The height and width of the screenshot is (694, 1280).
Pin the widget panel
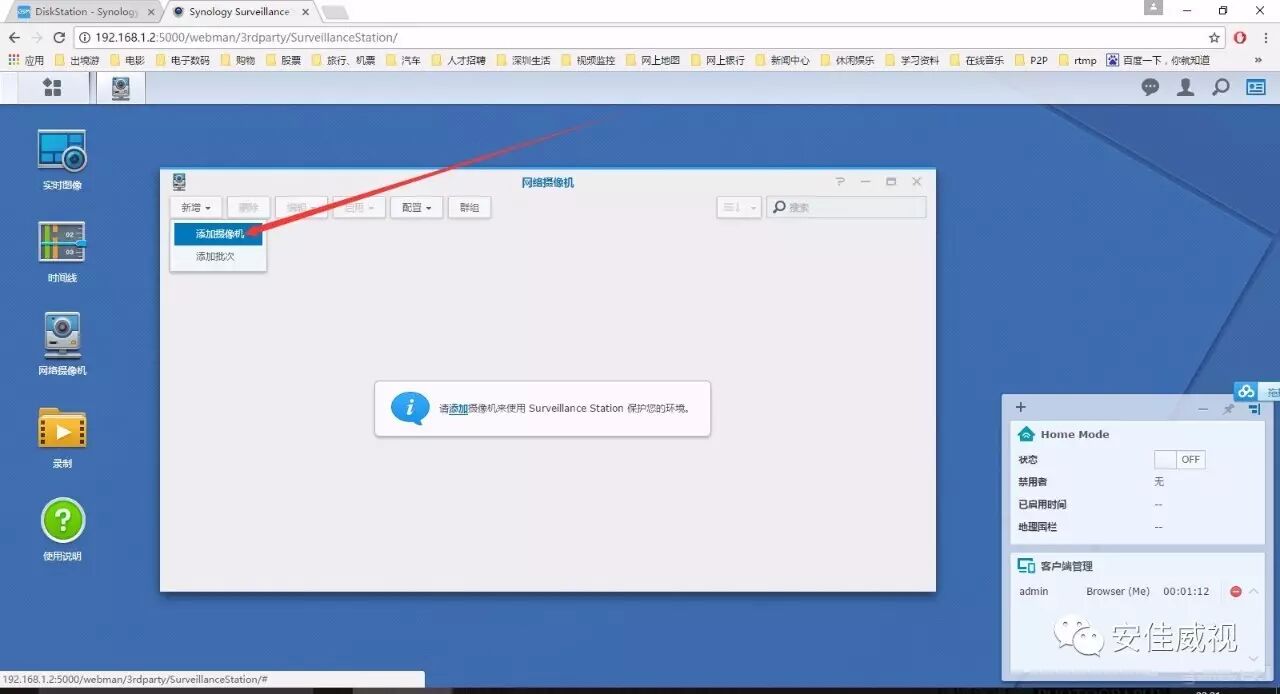tap(1229, 408)
